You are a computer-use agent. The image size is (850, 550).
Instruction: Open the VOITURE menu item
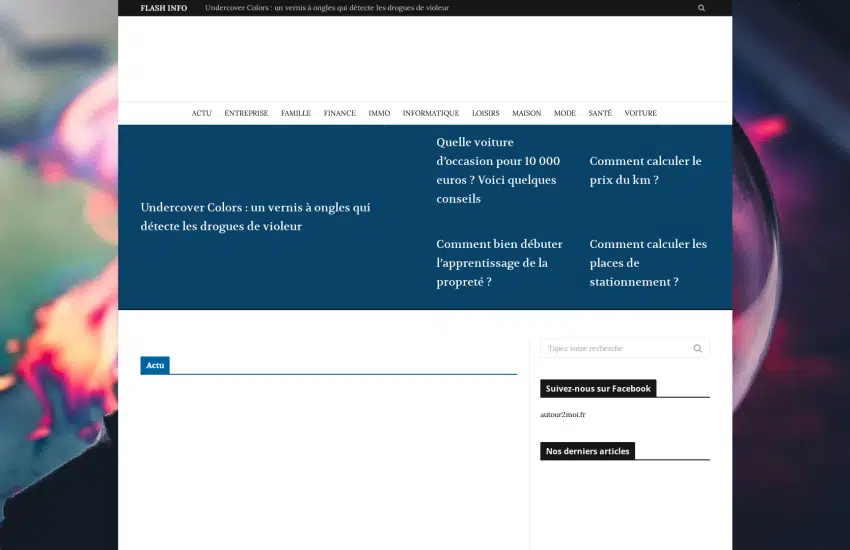coord(640,114)
